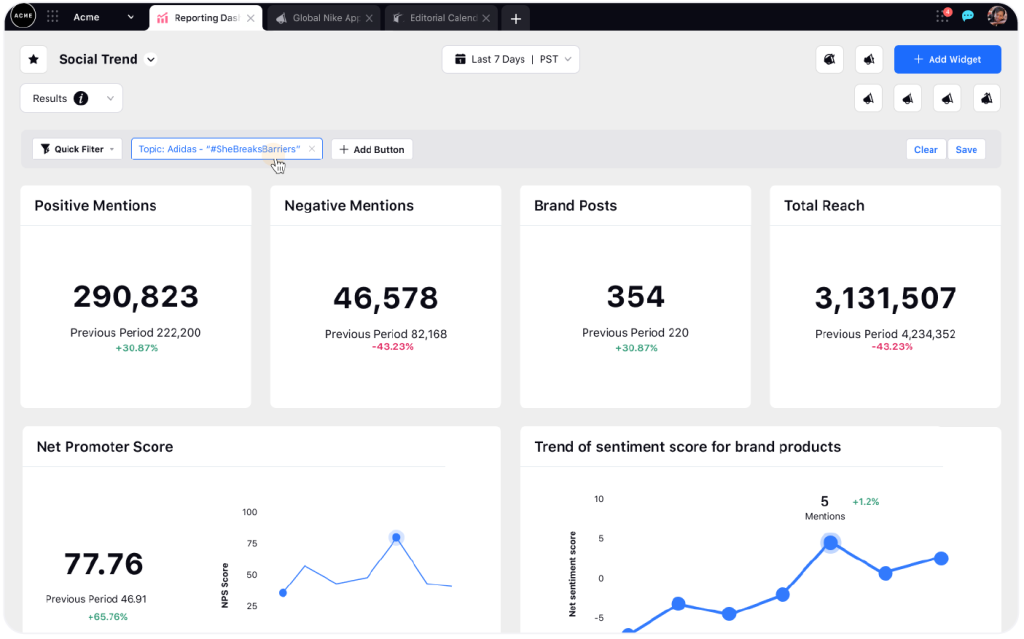Click the Save button in filter bar
Viewport: 1024px width, 639px height.
click(966, 150)
